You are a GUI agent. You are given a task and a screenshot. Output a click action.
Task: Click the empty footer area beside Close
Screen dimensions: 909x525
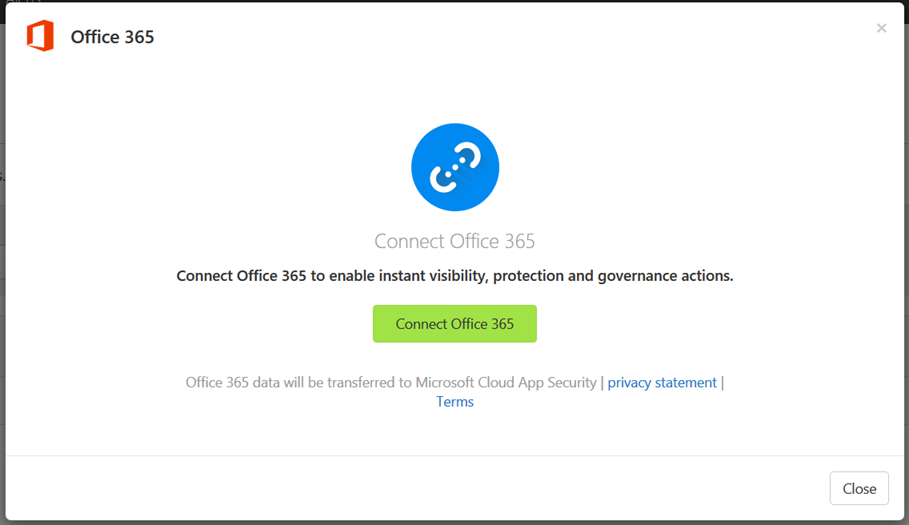(417, 488)
